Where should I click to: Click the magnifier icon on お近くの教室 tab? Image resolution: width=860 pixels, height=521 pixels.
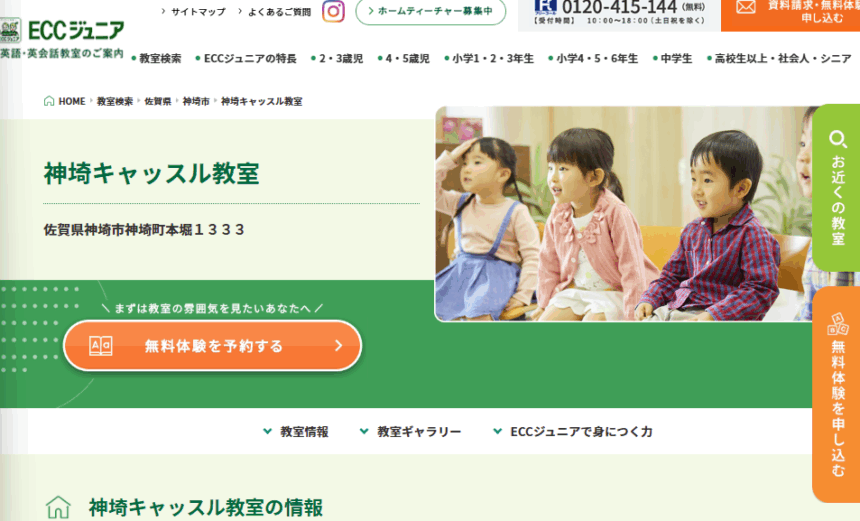click(838, 139)
